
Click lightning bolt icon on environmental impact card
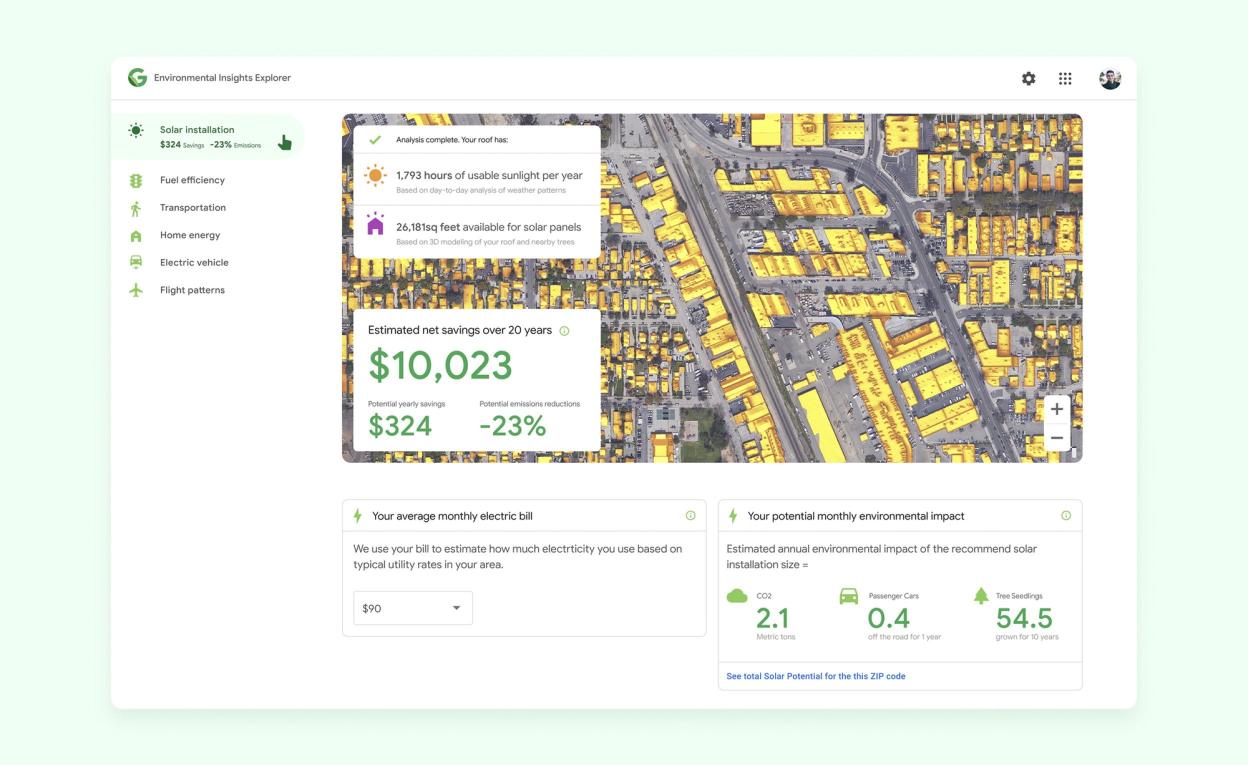[x=733, y=516]
